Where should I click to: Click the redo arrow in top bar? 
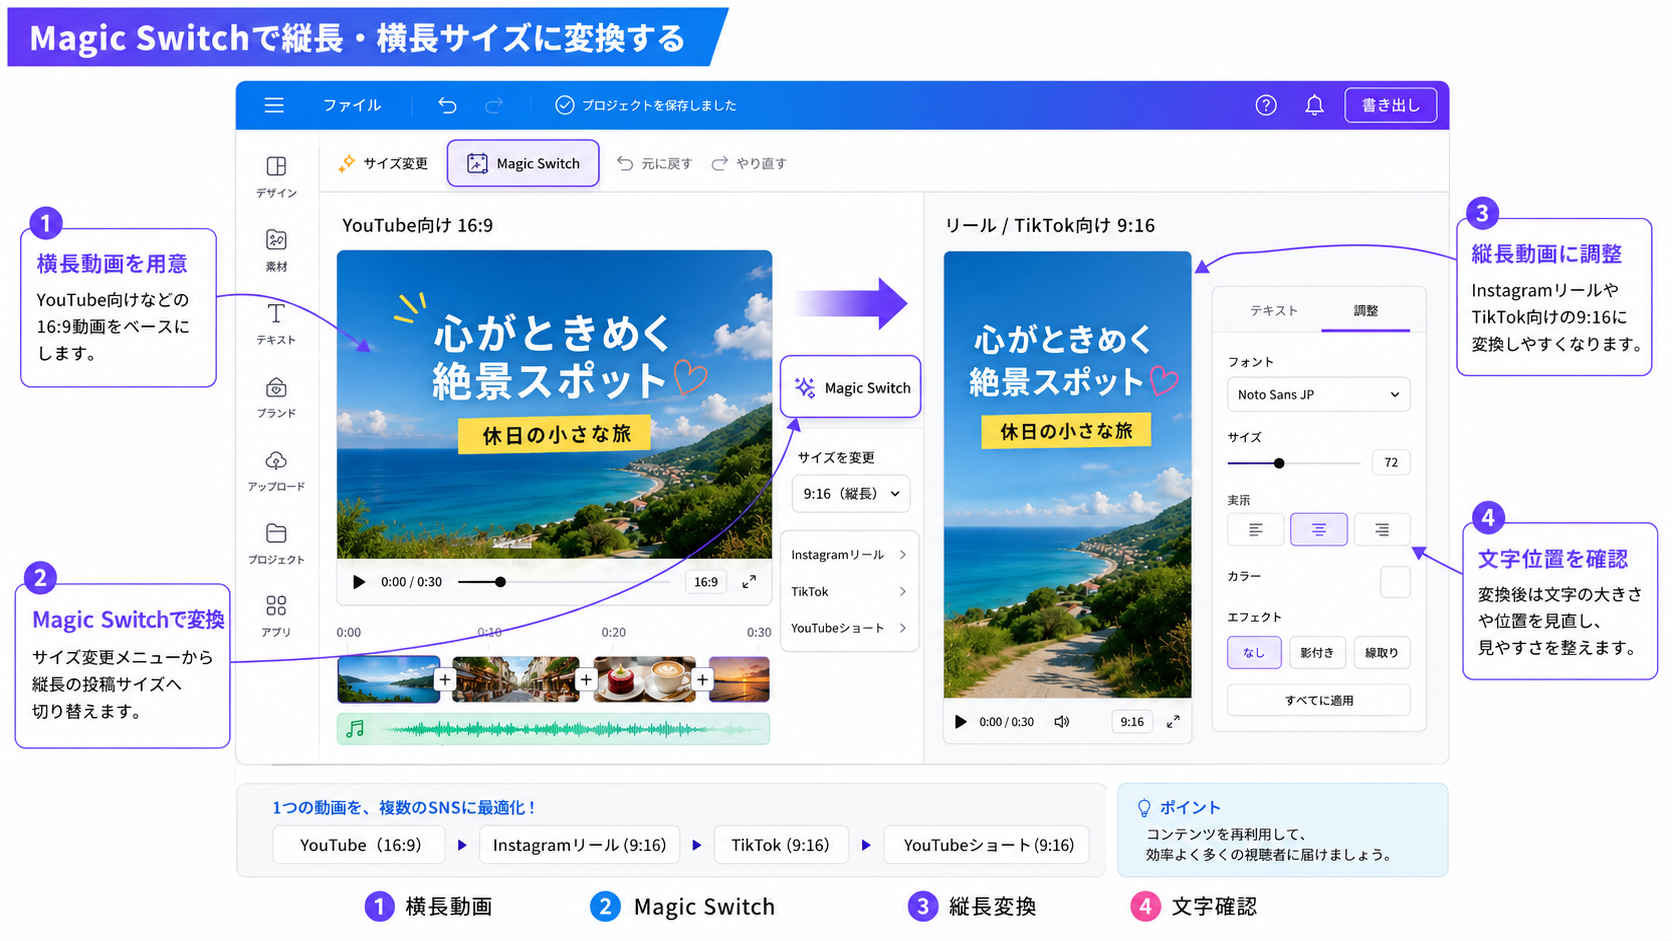493,105
